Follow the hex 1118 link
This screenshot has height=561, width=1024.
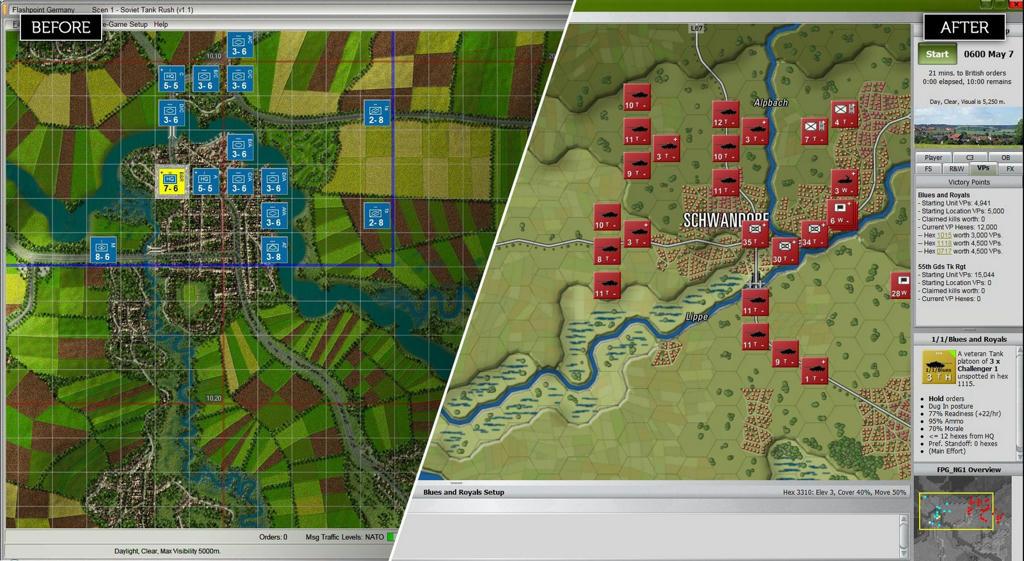click(x=944, y=243)
